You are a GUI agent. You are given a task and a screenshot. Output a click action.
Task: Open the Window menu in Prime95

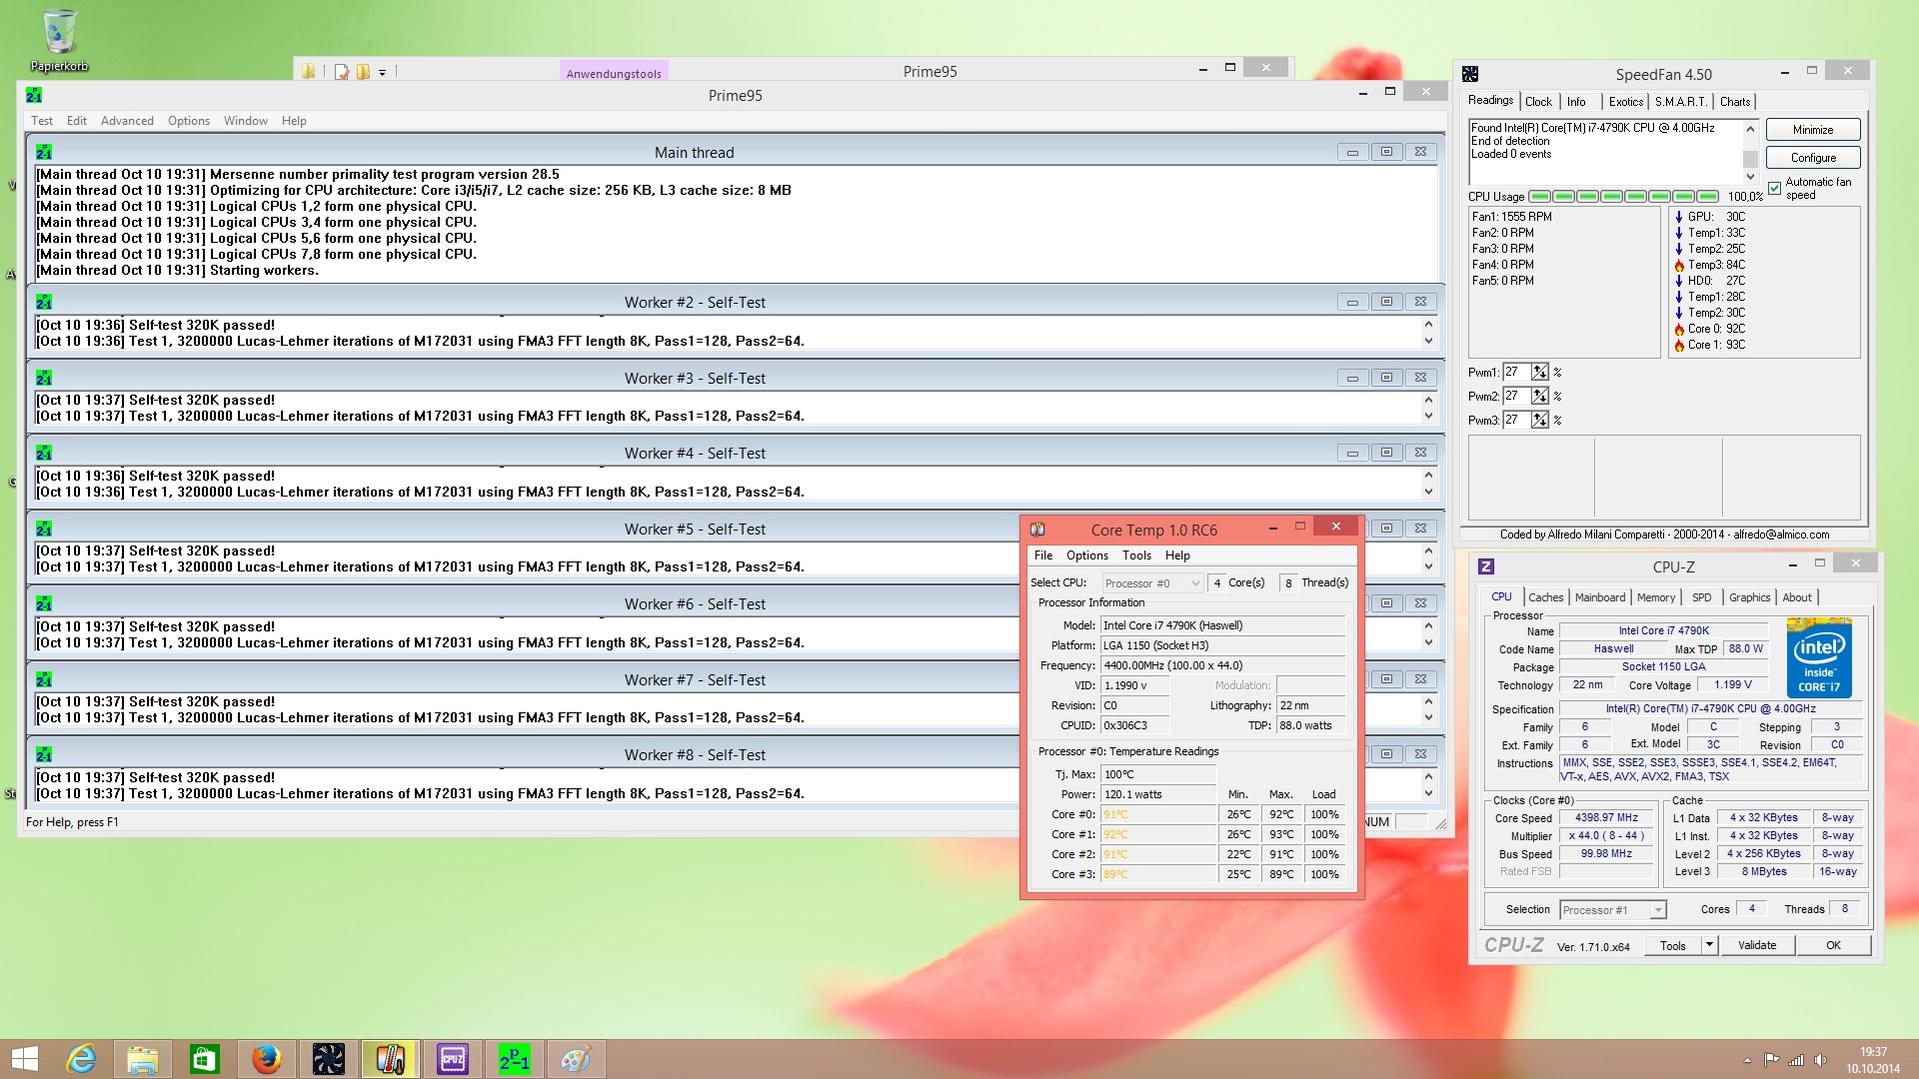[245, 121]
